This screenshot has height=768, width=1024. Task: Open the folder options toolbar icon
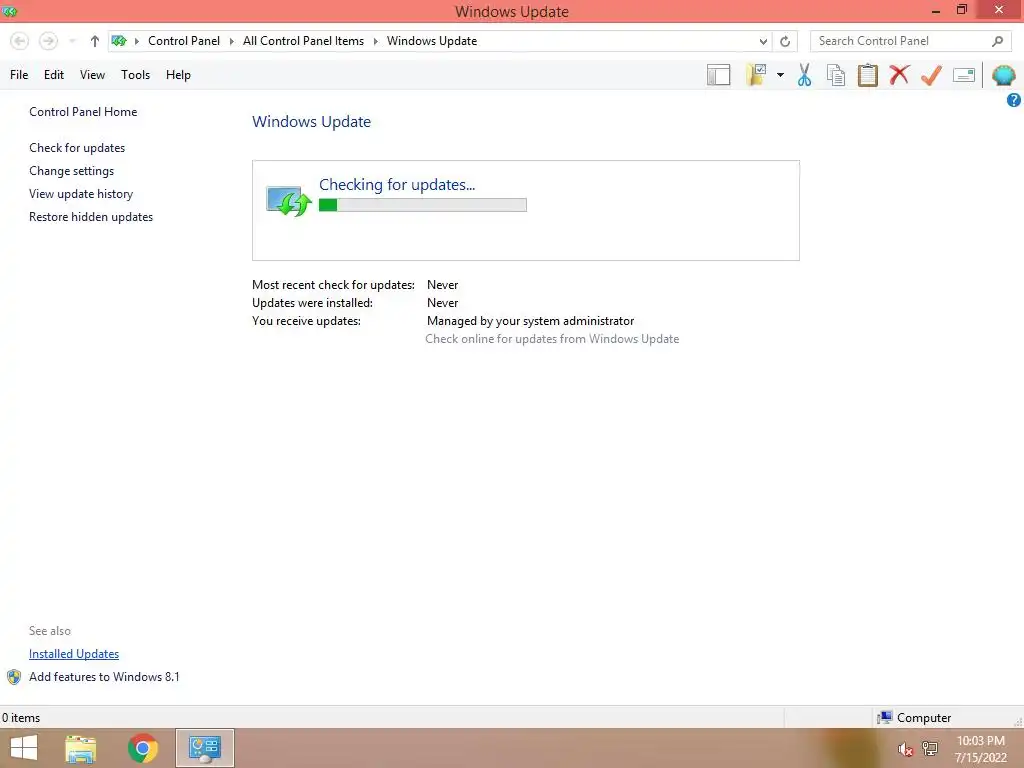click(x=756, y=75)
